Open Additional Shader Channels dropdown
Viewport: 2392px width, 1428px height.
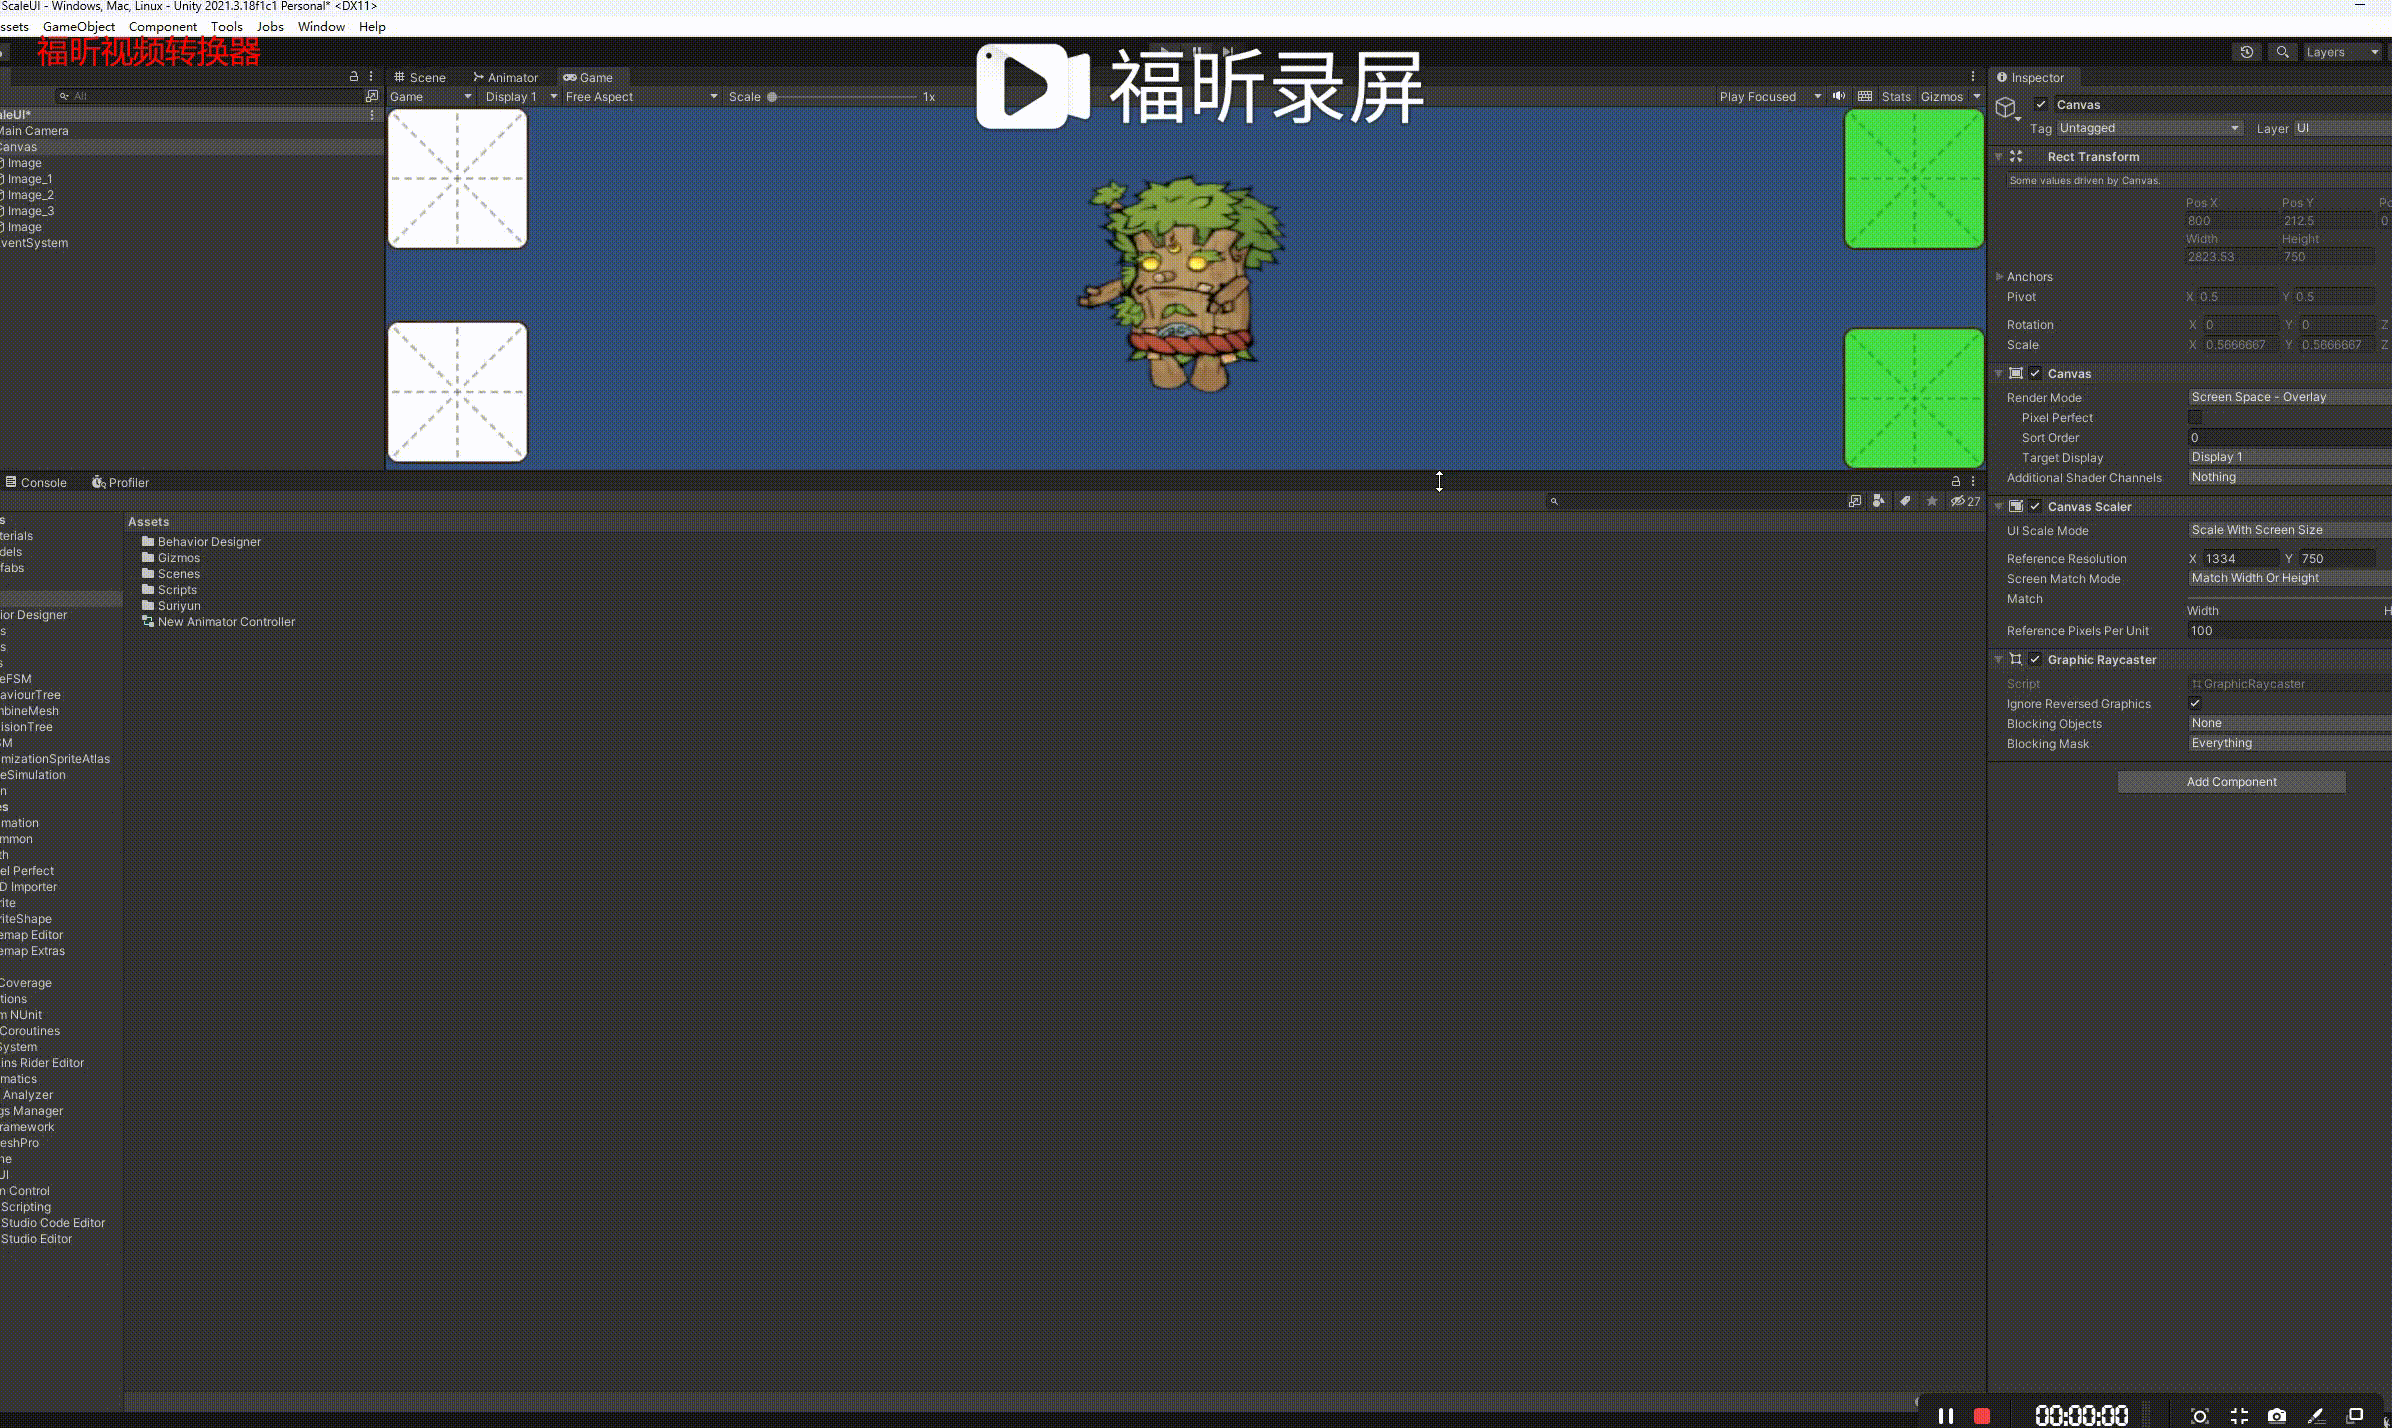[x=2290, y=477]
